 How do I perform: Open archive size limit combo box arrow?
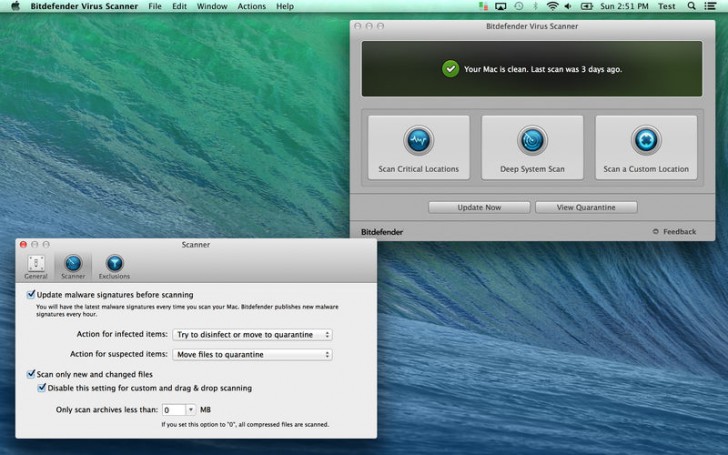pos(190,410)
